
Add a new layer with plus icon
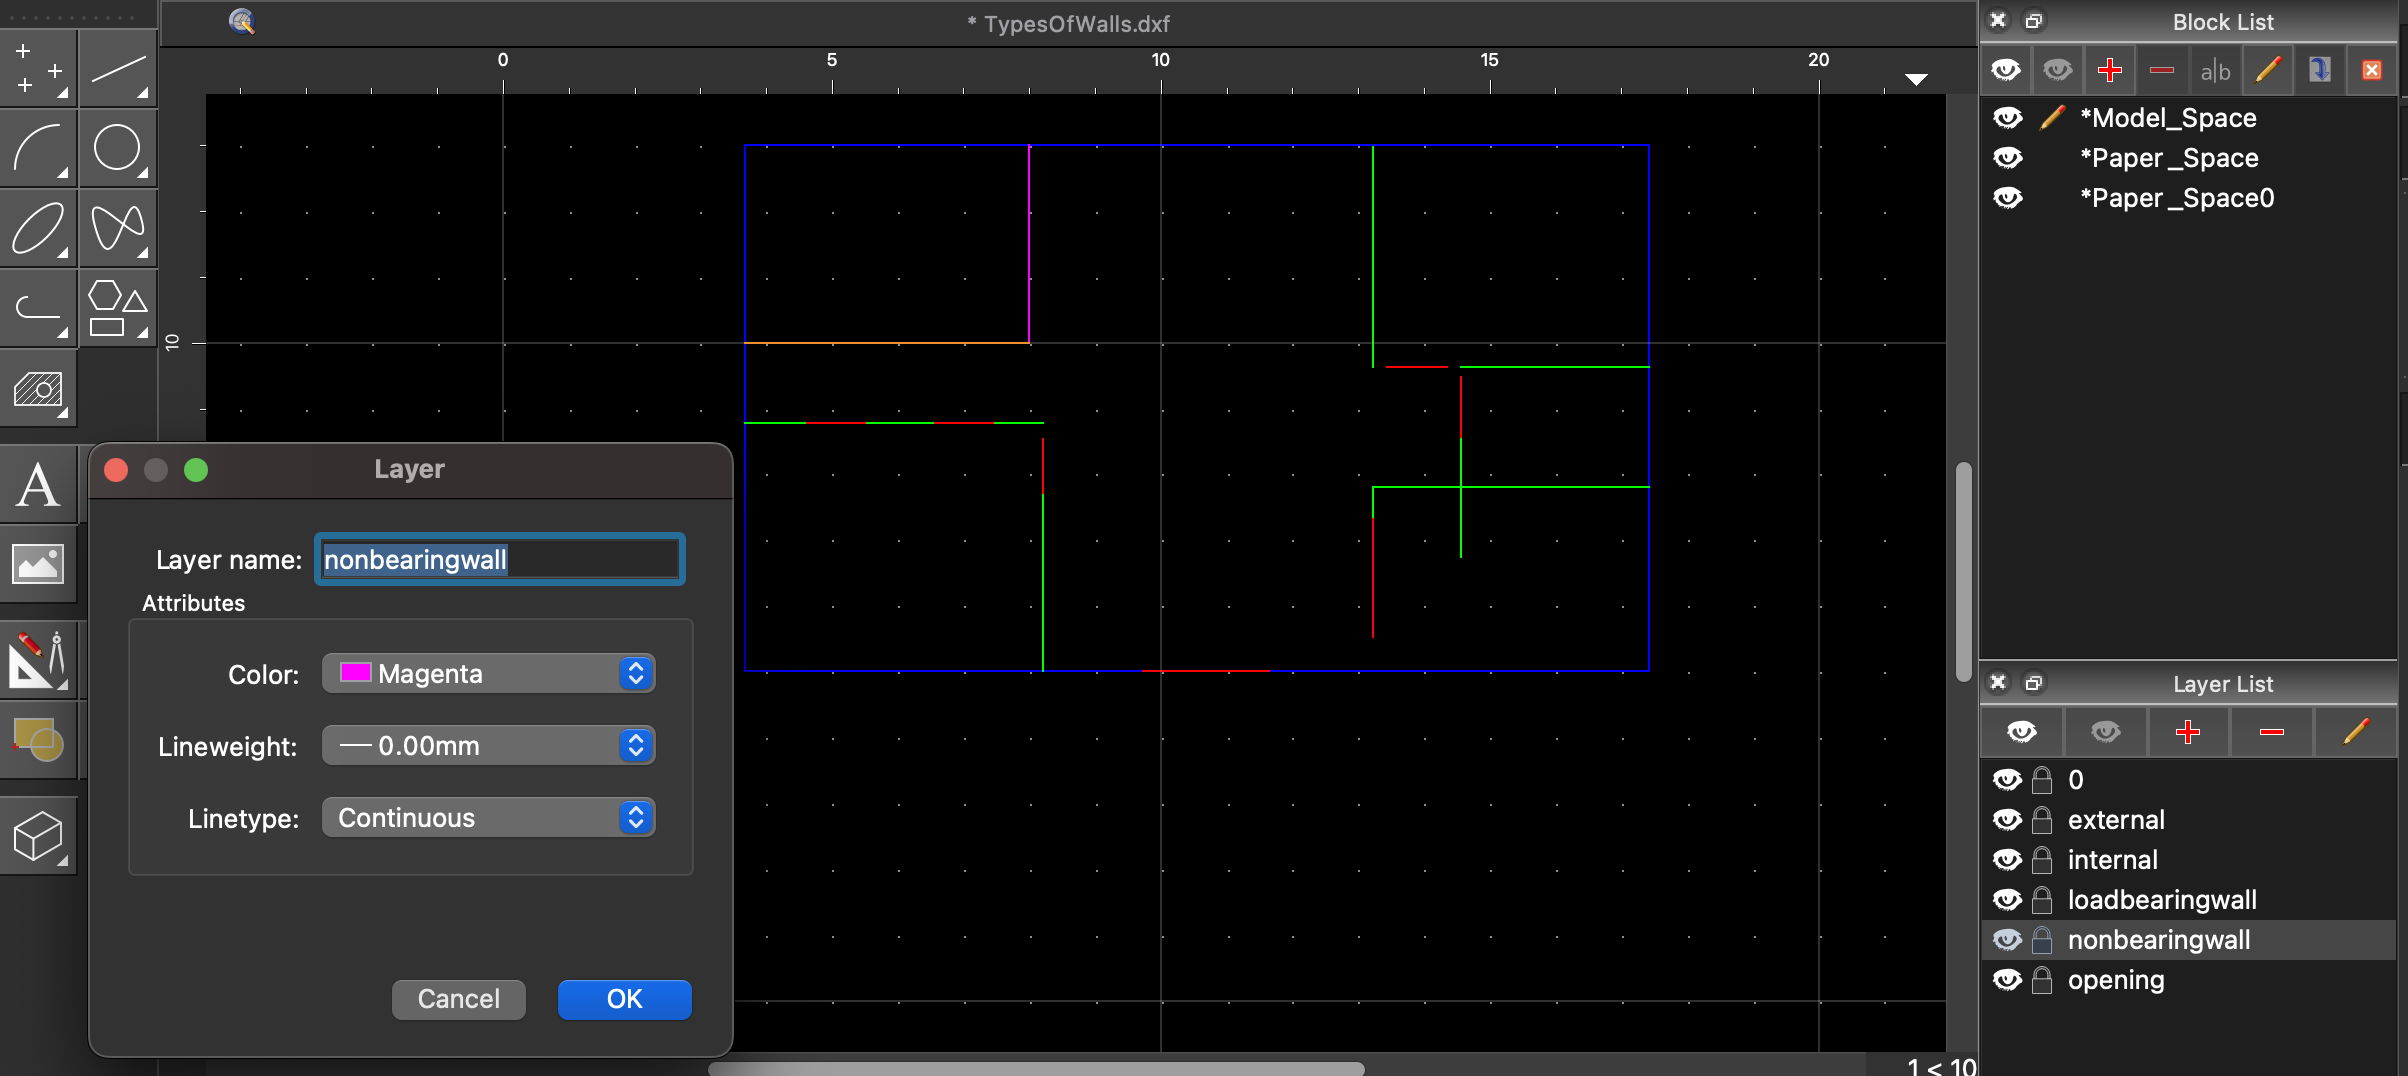[2188, 732]
